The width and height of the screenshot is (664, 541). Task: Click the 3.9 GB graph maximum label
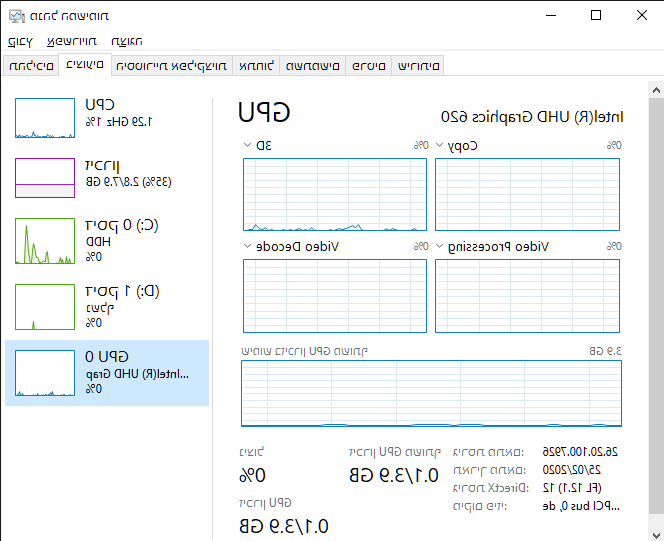pyautogui.click(x=606, y=351)
